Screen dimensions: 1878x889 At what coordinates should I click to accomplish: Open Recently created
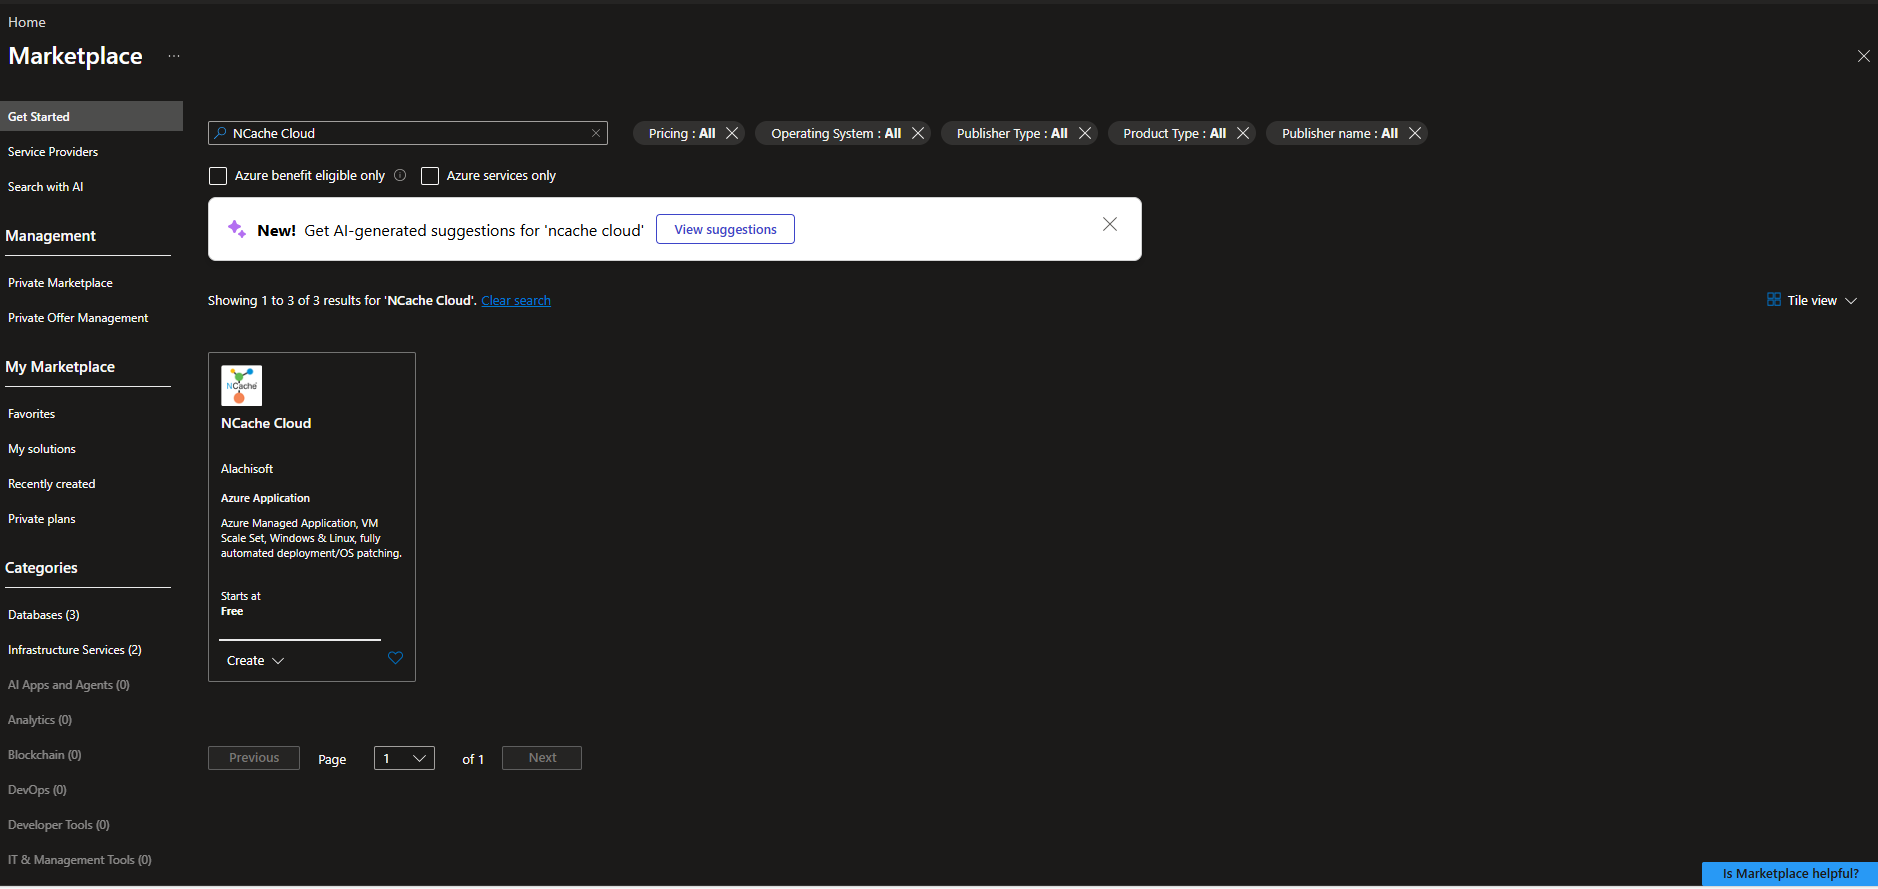52,484
